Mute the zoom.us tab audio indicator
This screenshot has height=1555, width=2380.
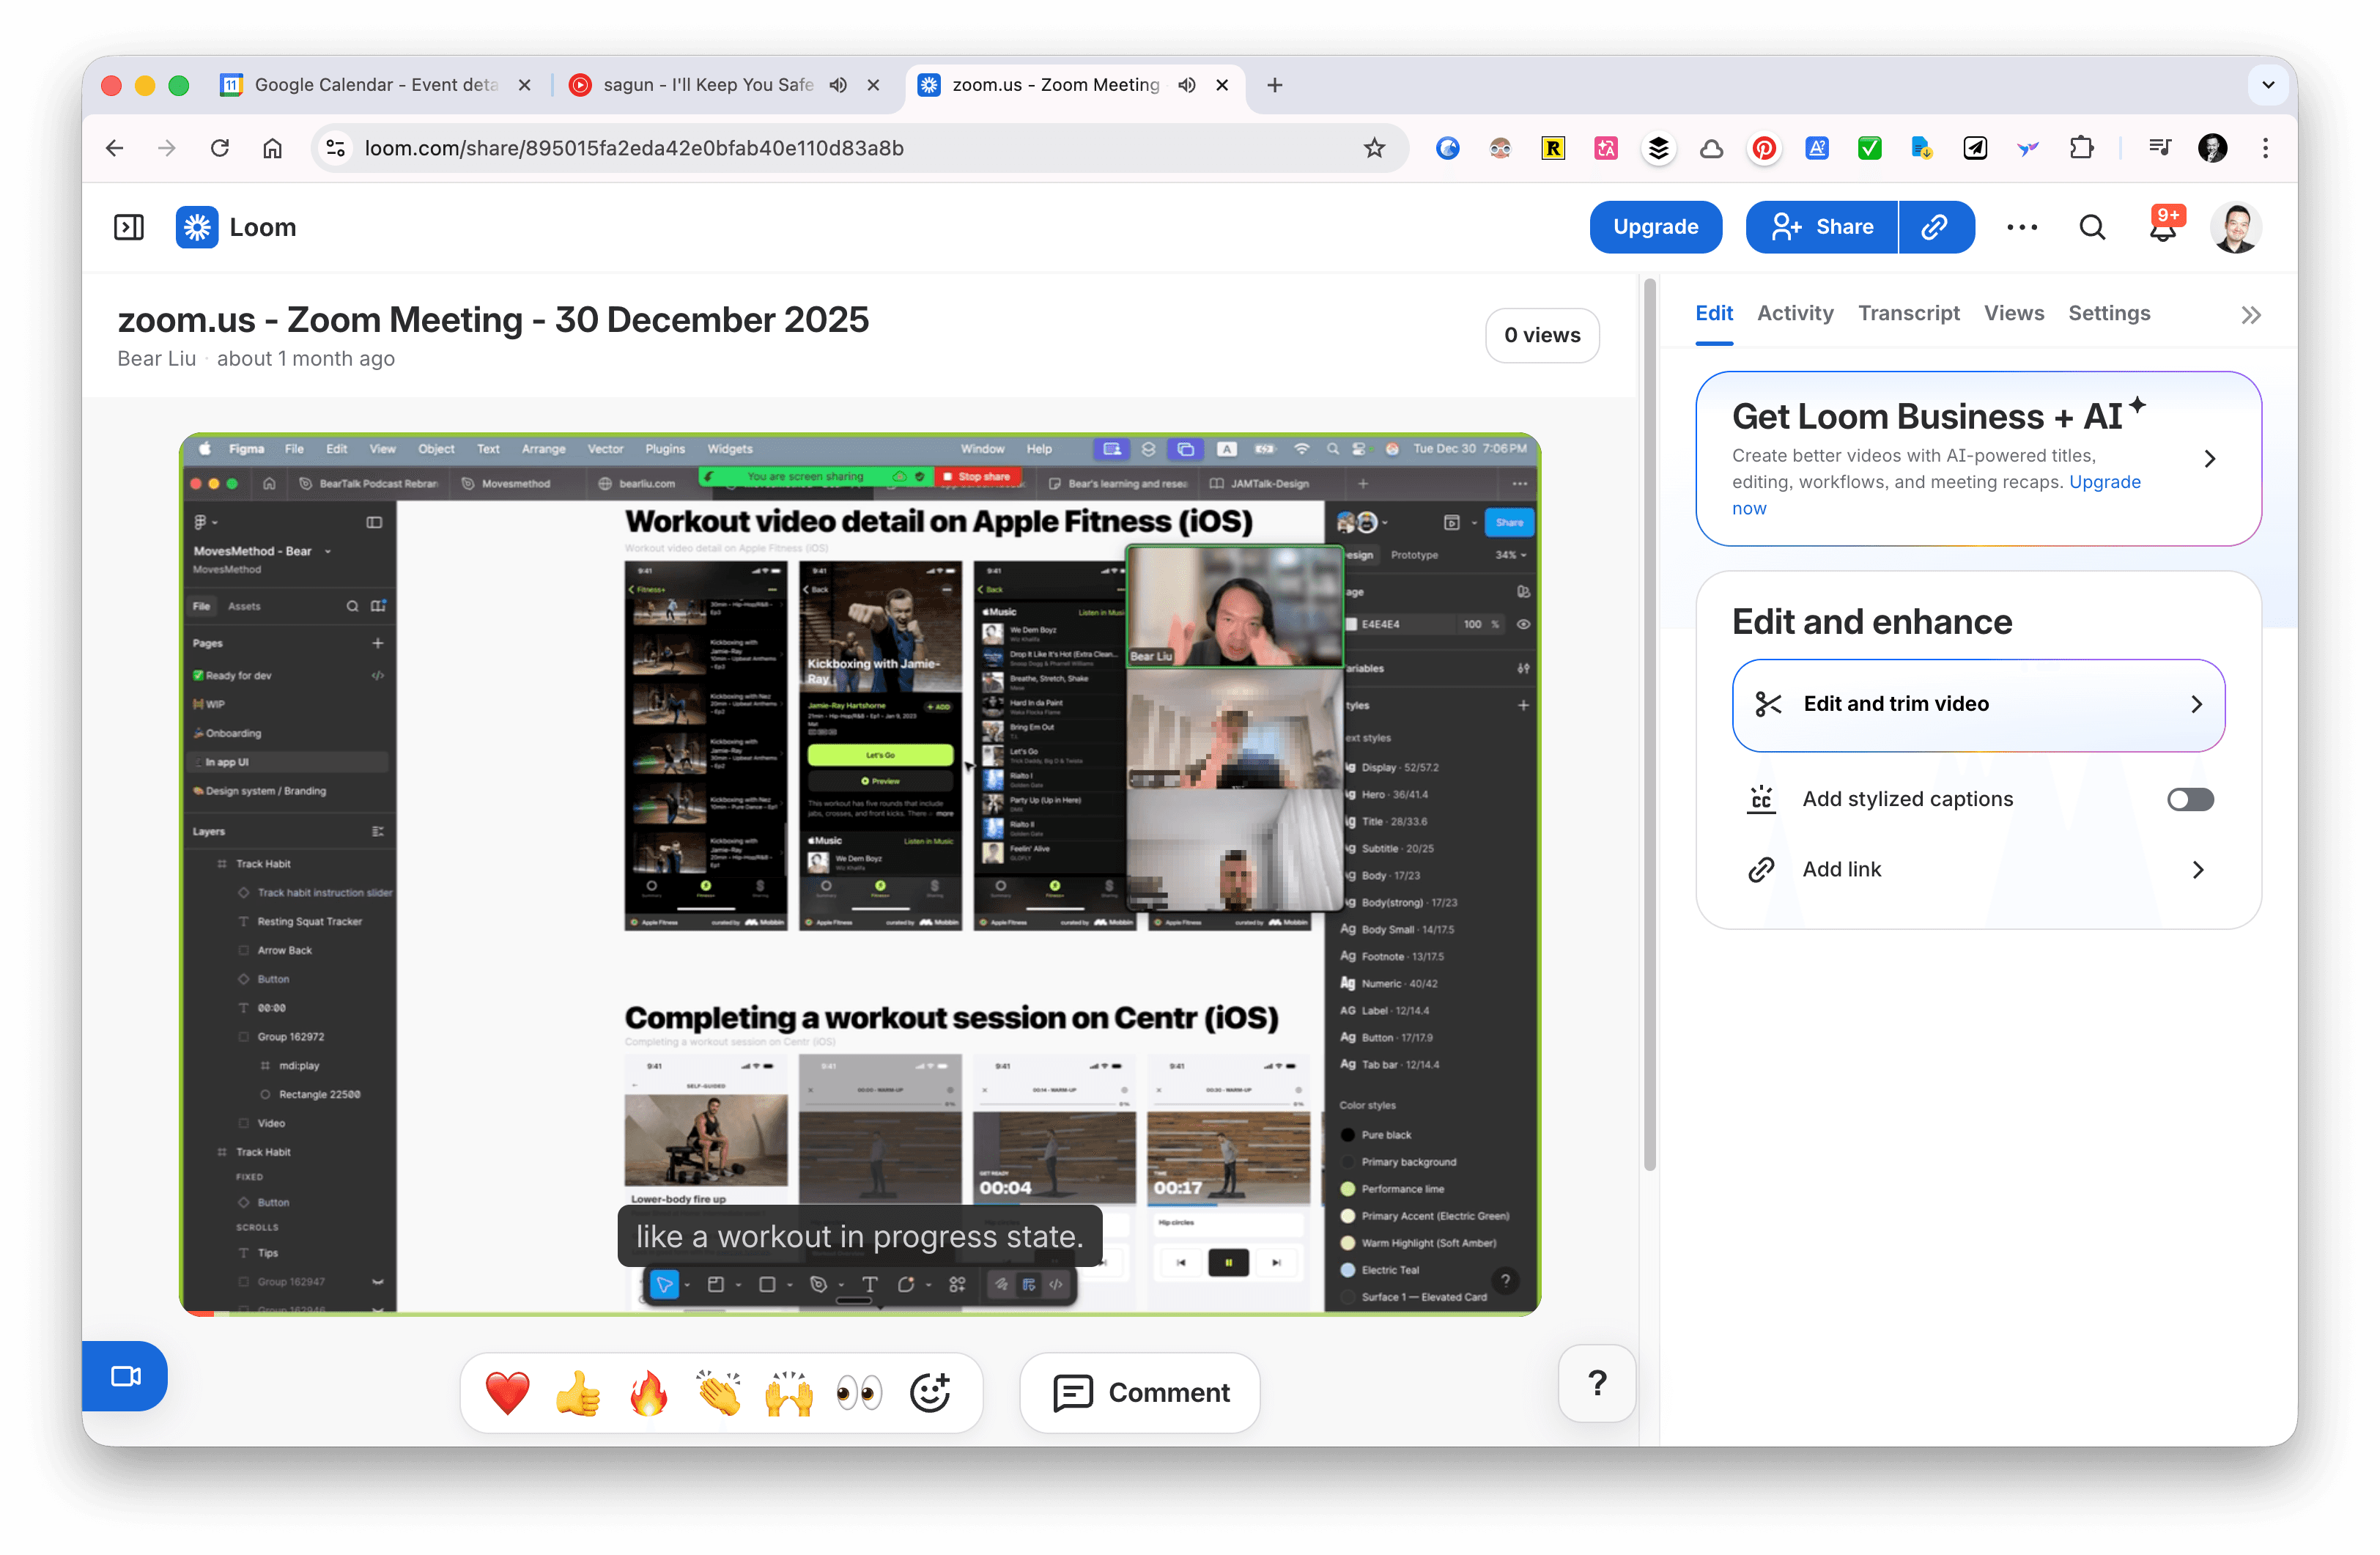coord(1186,85)
